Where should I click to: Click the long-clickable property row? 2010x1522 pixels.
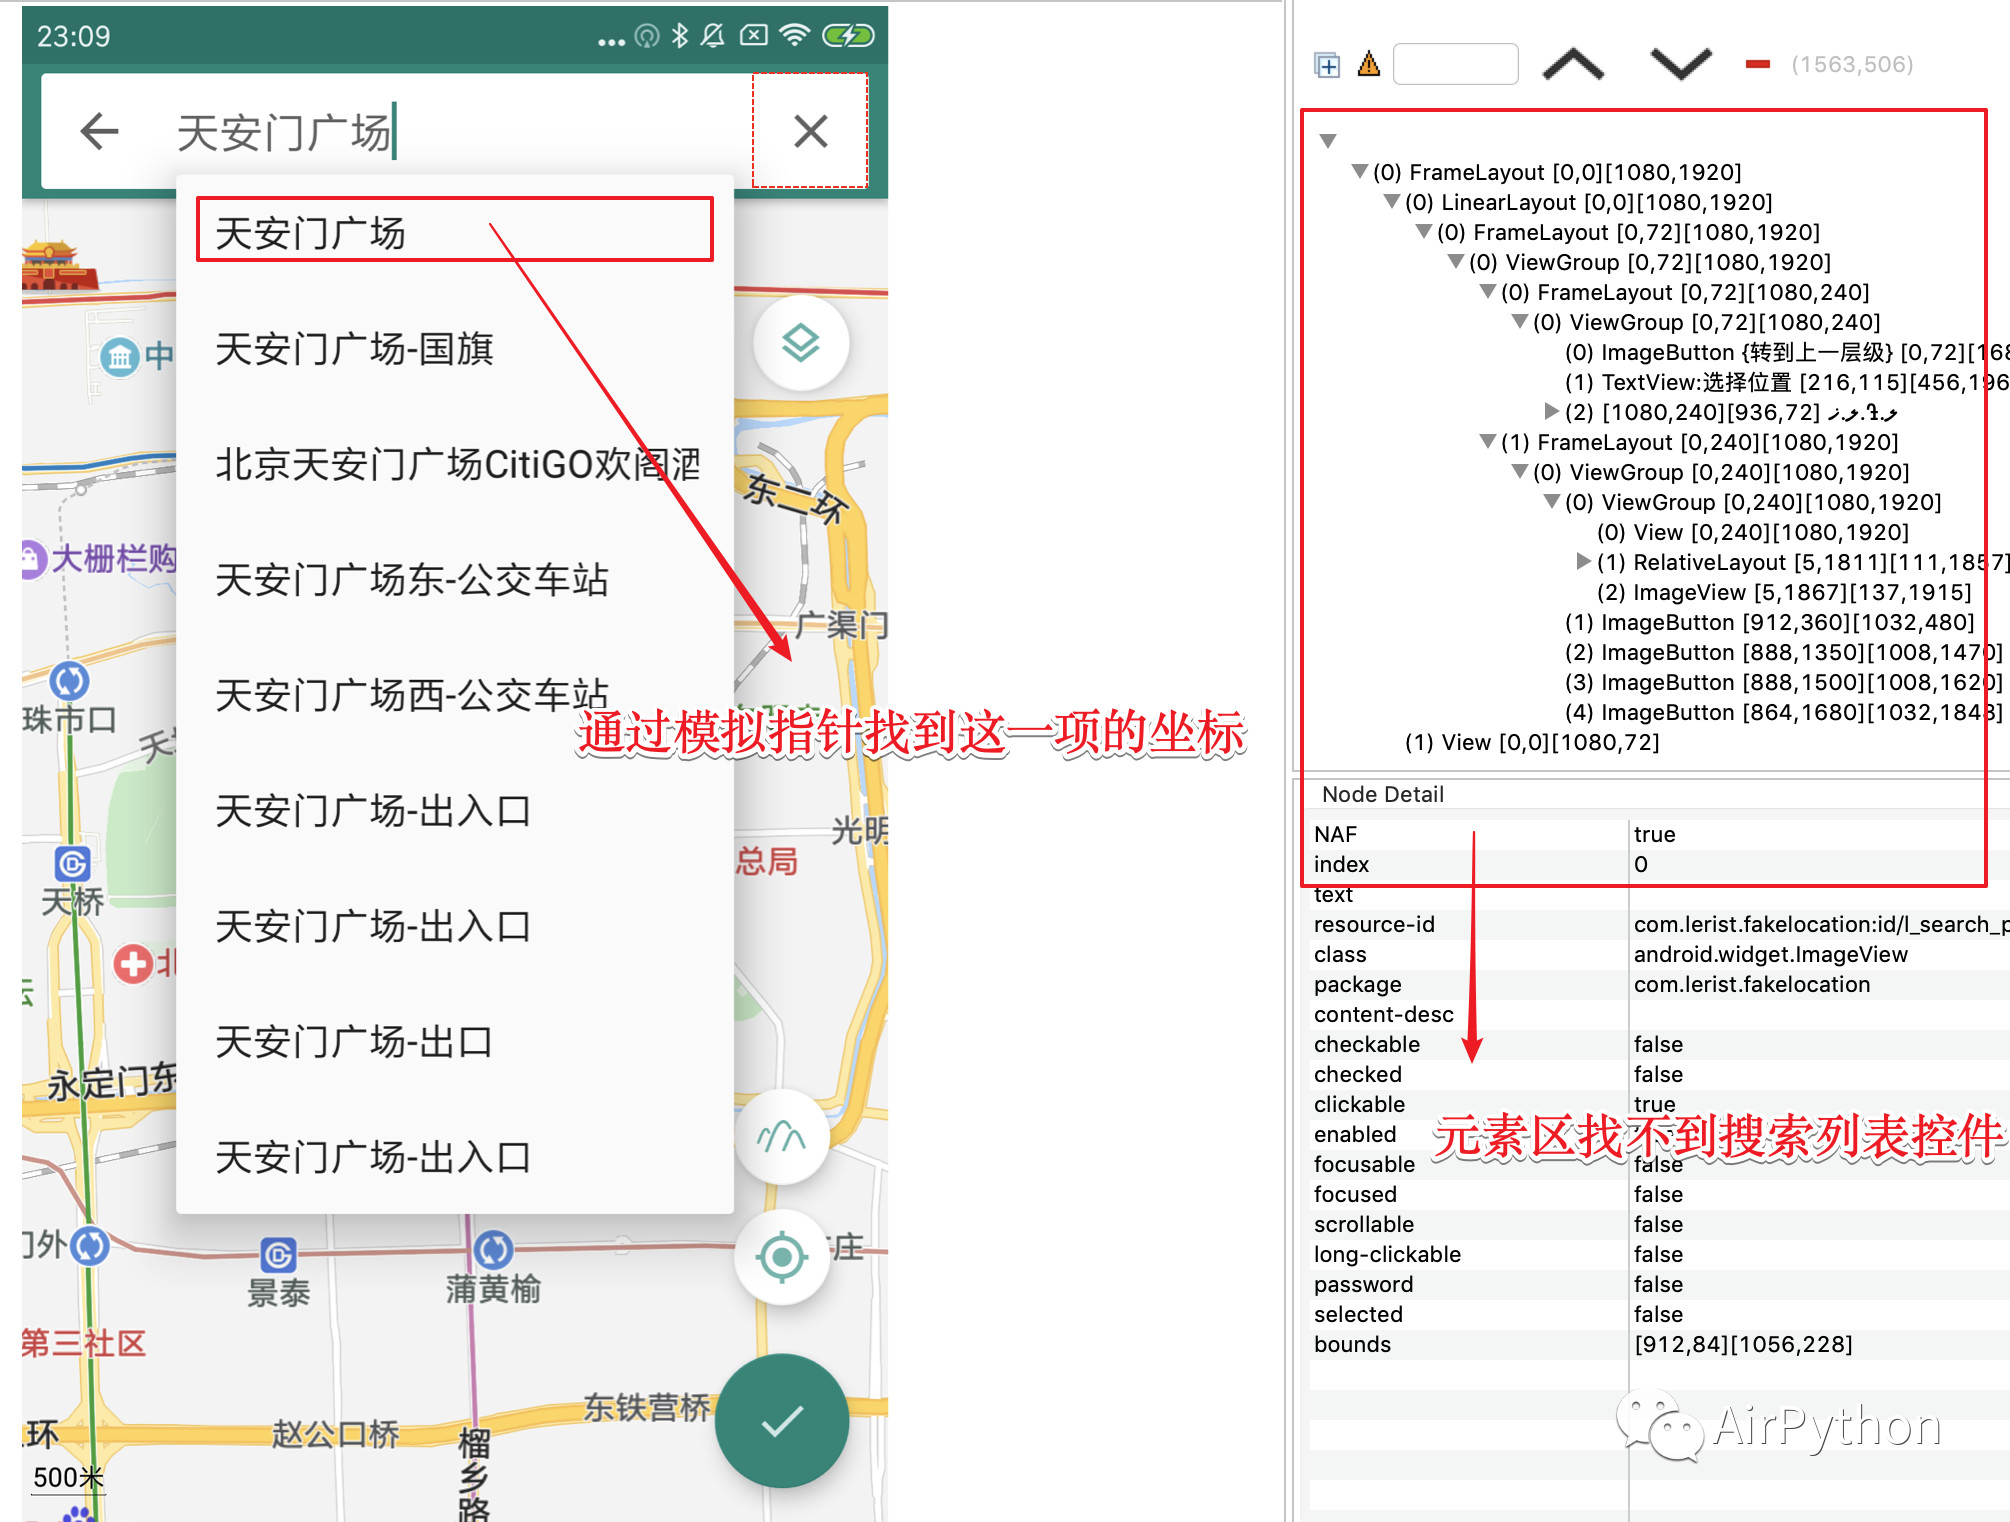[x=1660, y=1254]
